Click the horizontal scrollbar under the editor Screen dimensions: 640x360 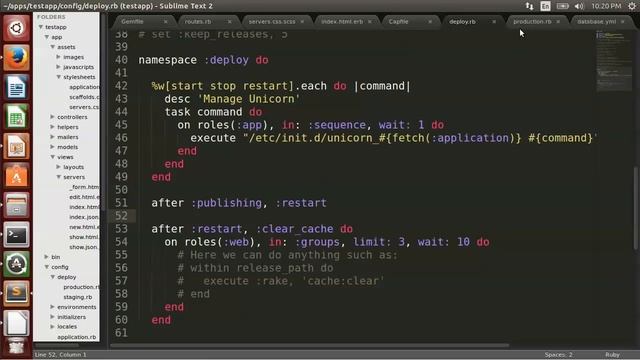310,345
